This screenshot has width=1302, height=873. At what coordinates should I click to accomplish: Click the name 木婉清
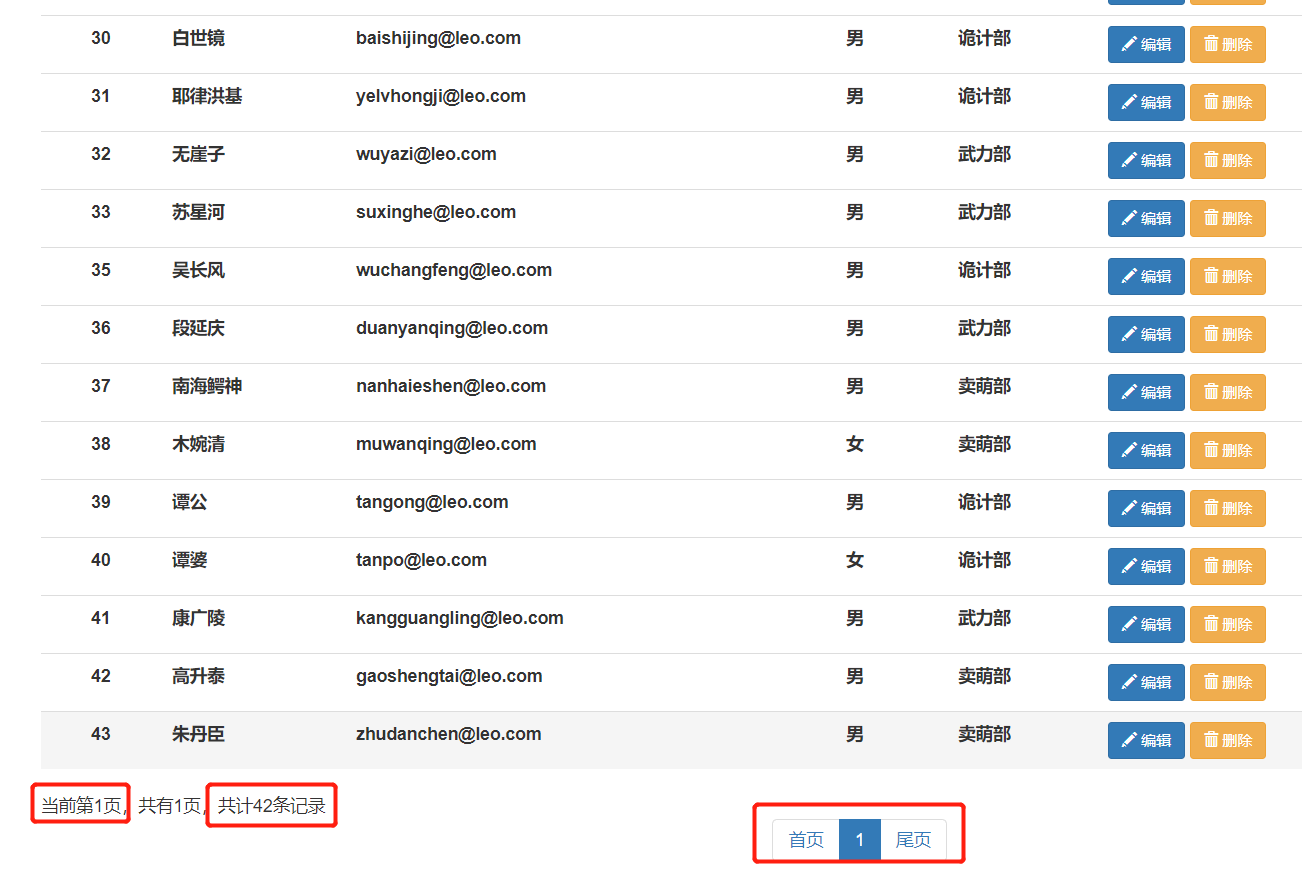click(198, 444)
